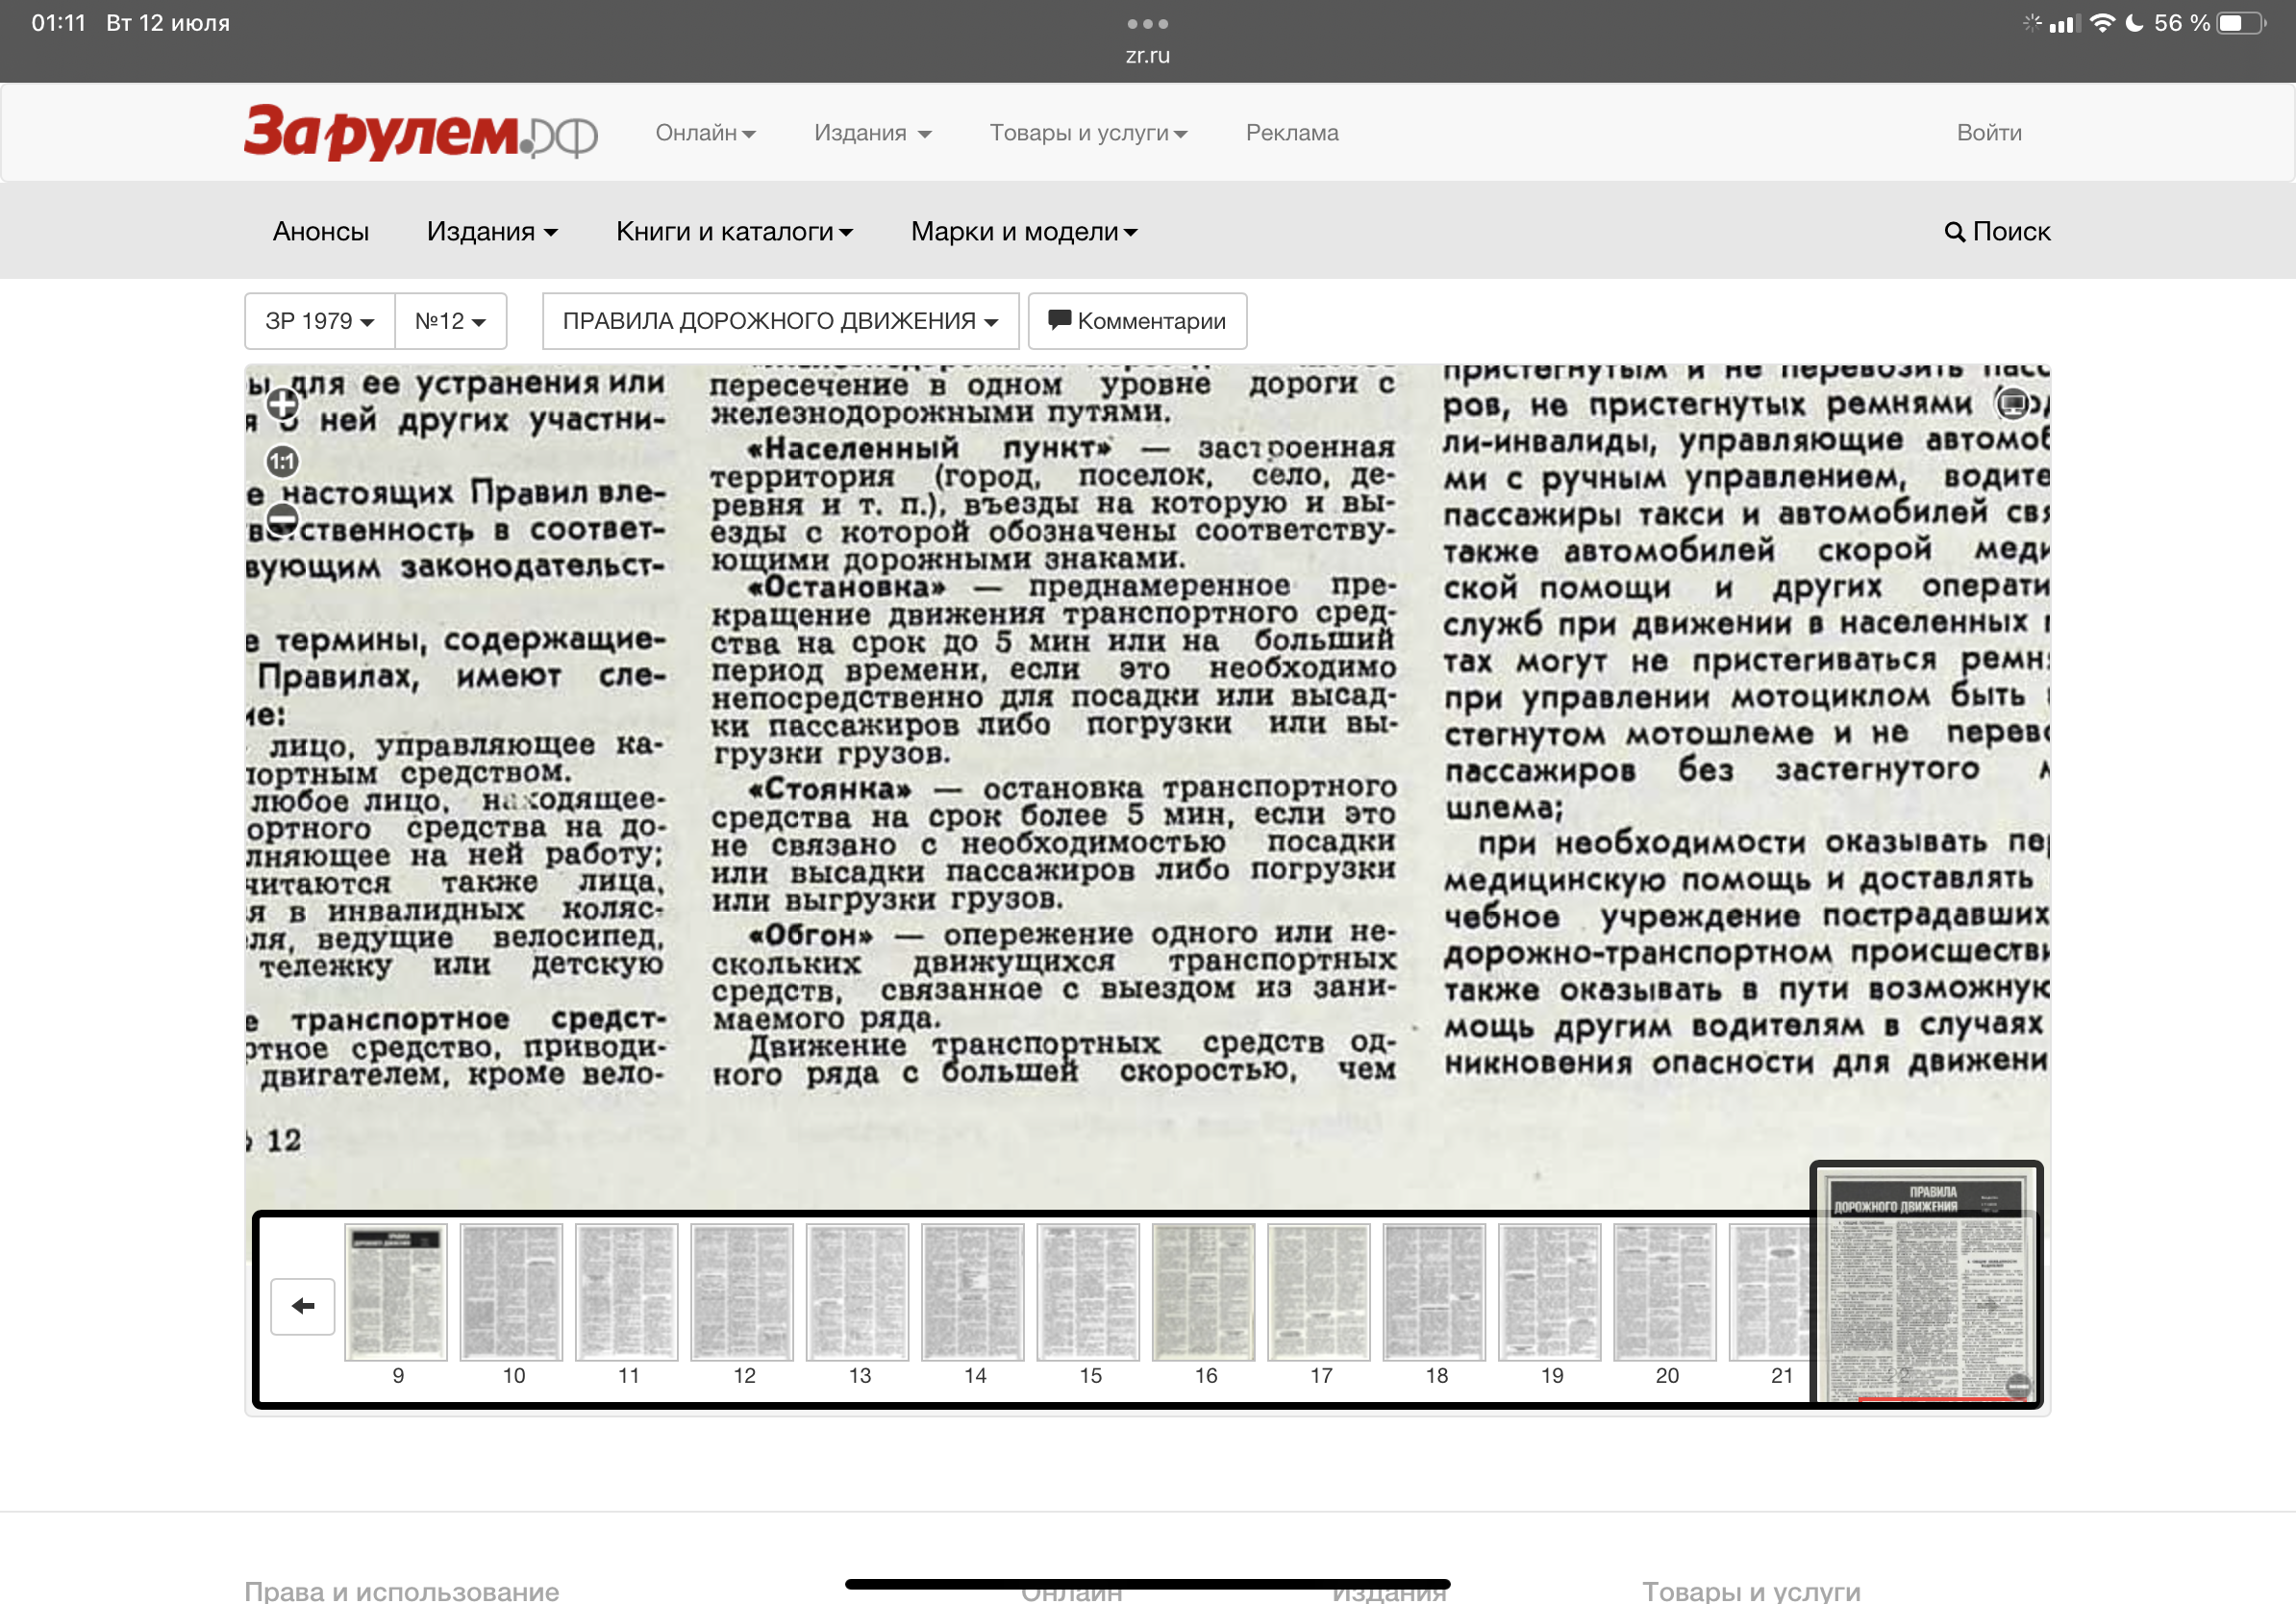The image size is (2296, 1604).
Task: Open page 19 thumbnail
Action: coord(1550,1292)
